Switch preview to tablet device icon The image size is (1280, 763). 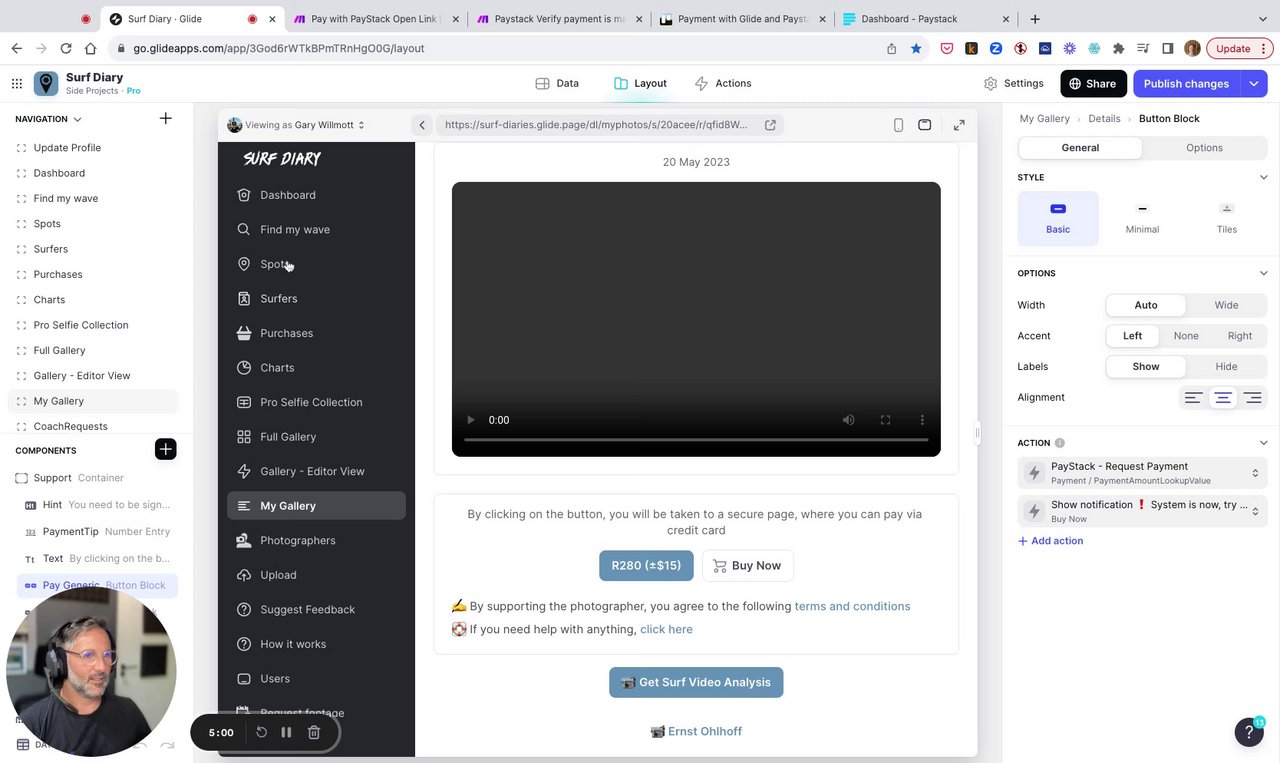pos(925,125)
